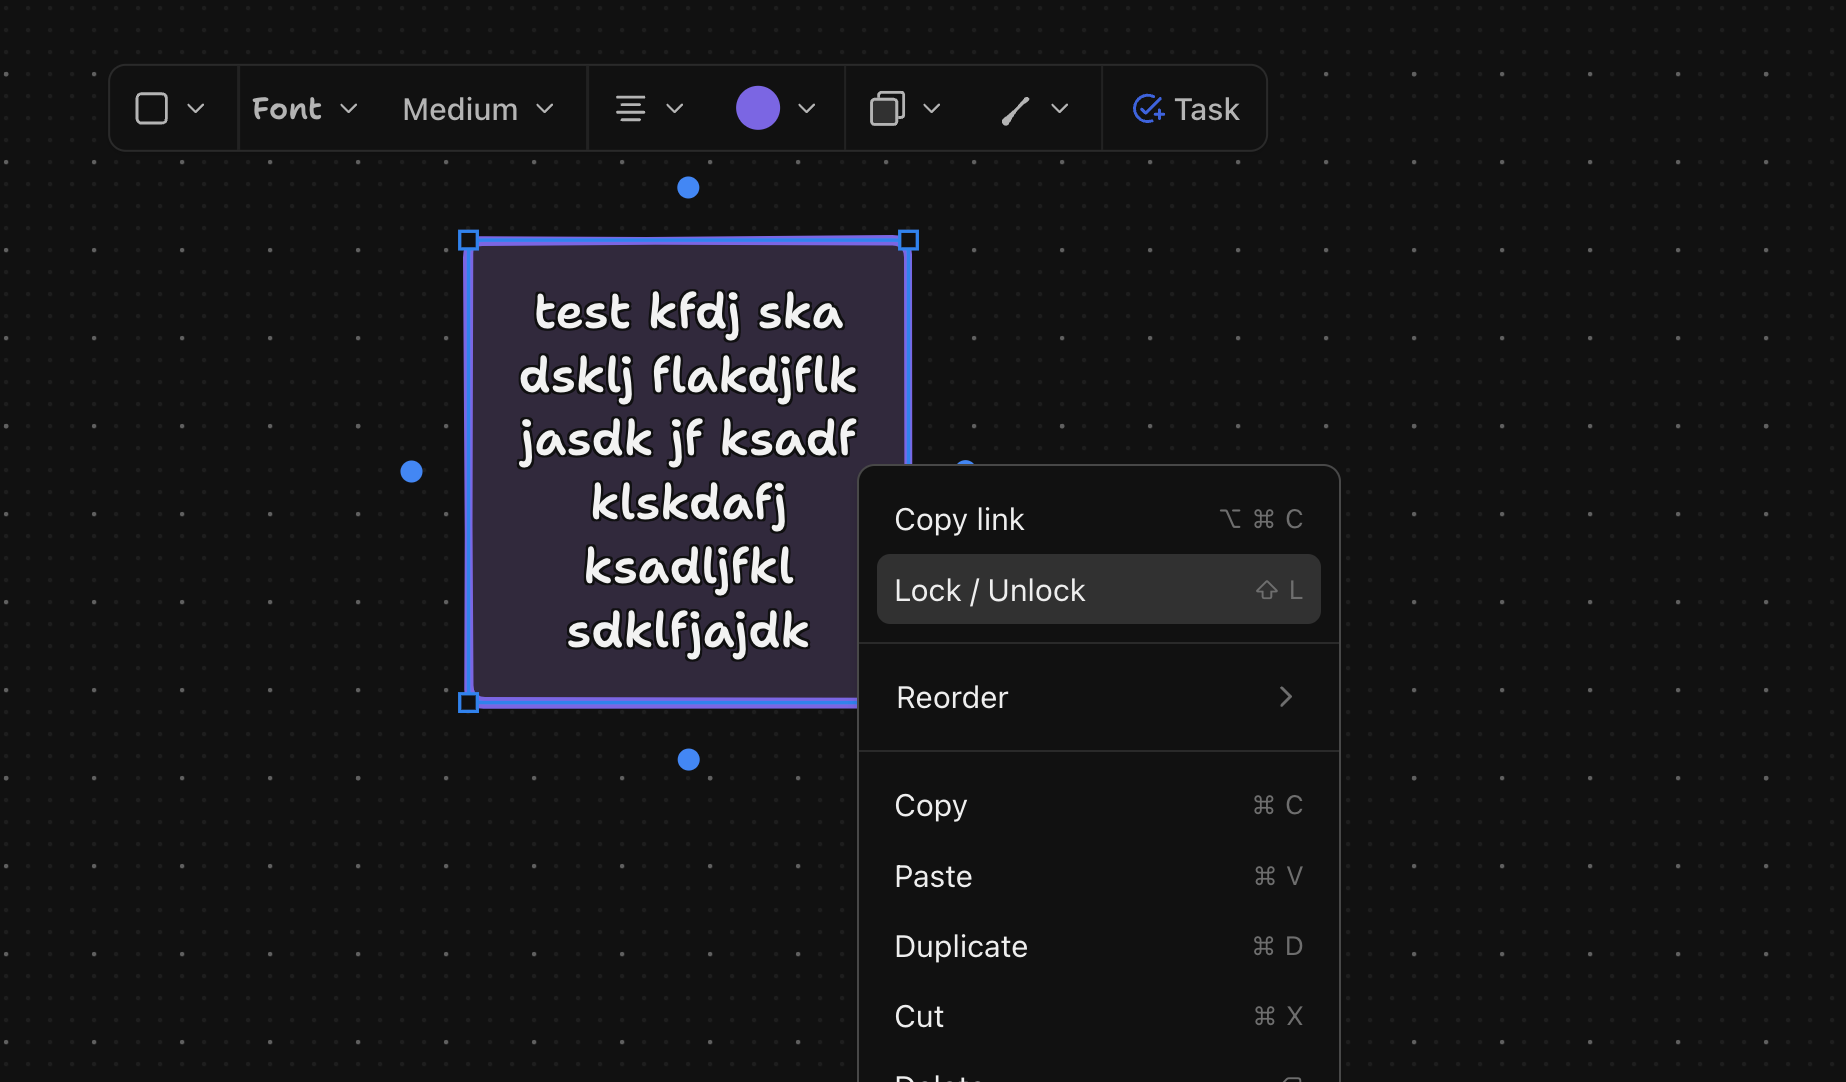The height and width of the screenshot is (1082, 1846).
Task: Select Duplicate in context menu
Action: 1099,946
